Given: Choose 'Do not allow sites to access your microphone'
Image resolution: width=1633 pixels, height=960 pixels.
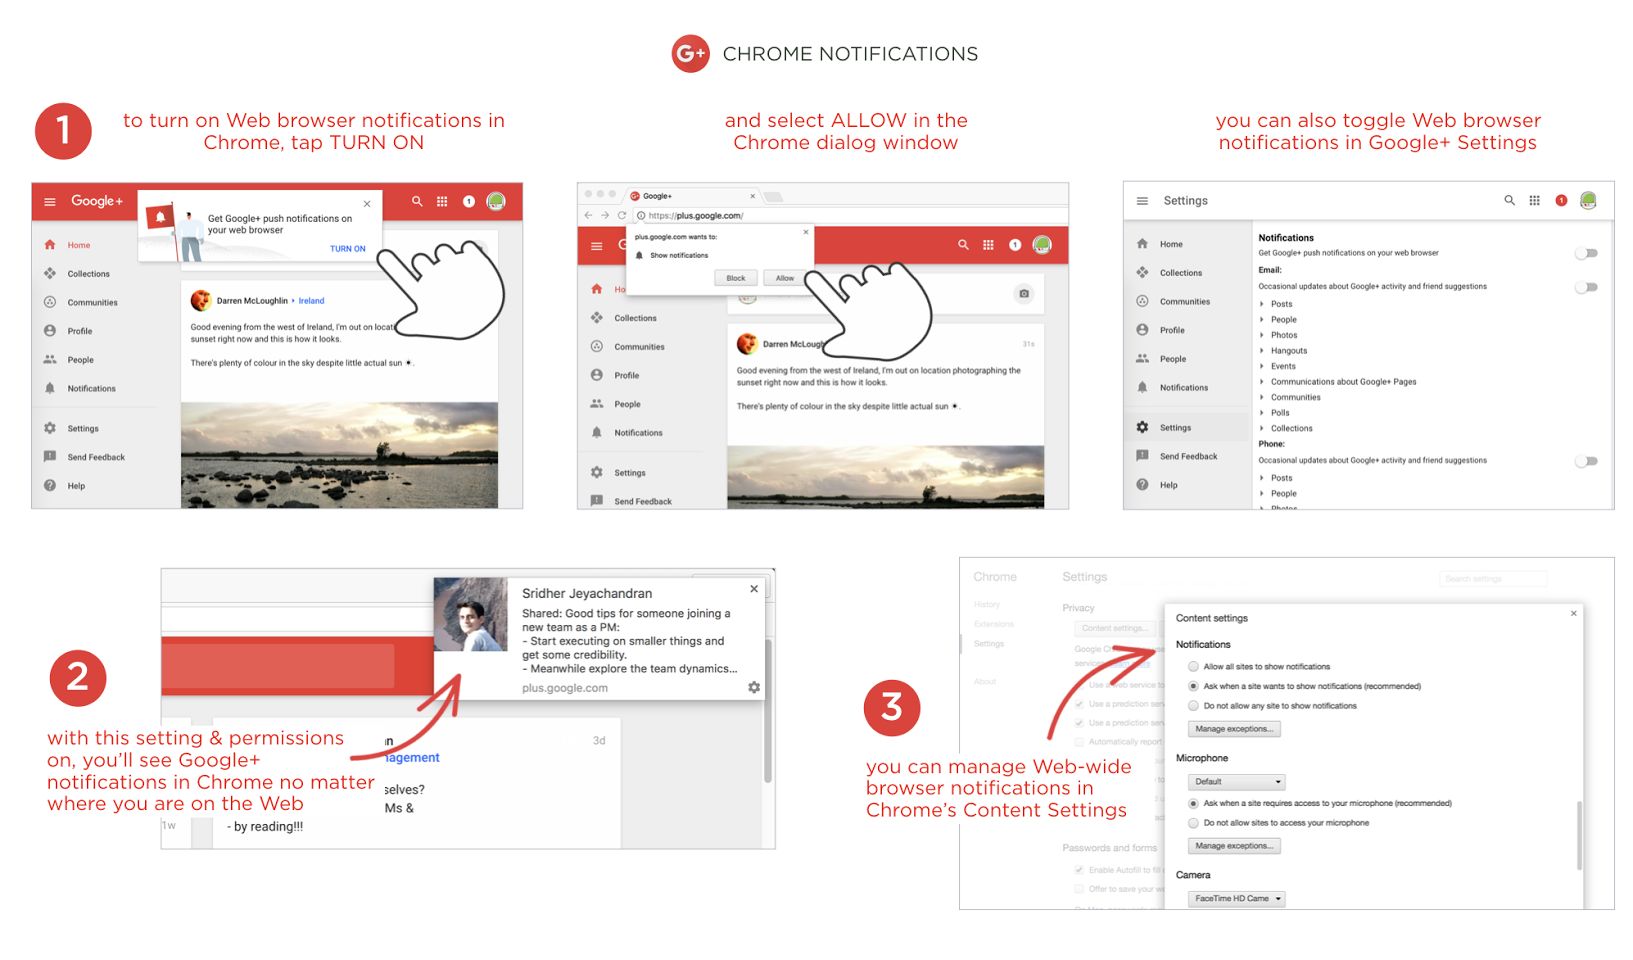Looking at the screenshot, I should tap(1193, 823).
